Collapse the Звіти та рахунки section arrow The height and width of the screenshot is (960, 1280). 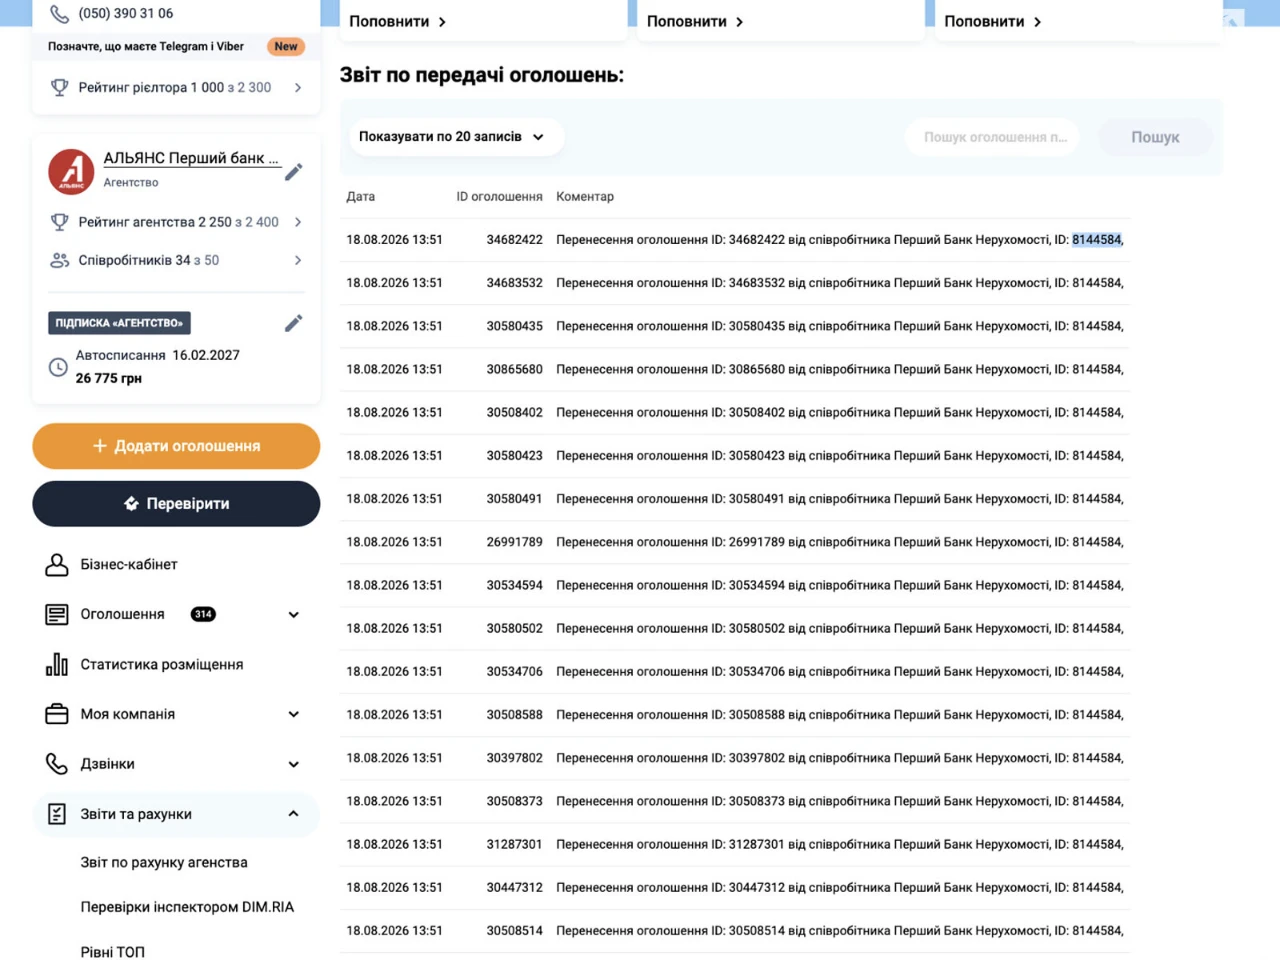click(294, 814)
